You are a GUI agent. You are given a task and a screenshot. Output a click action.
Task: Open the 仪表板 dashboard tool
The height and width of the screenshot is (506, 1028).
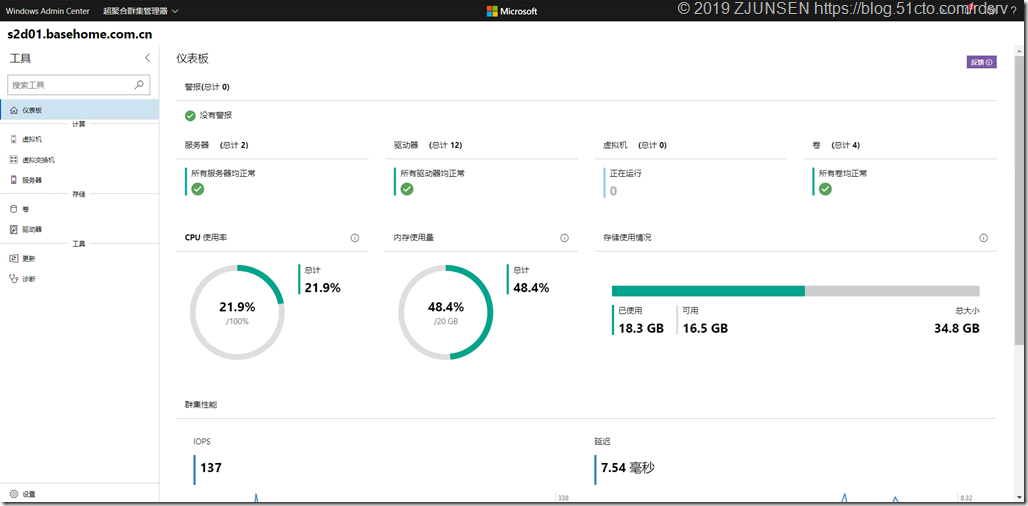tap(79, 110)
